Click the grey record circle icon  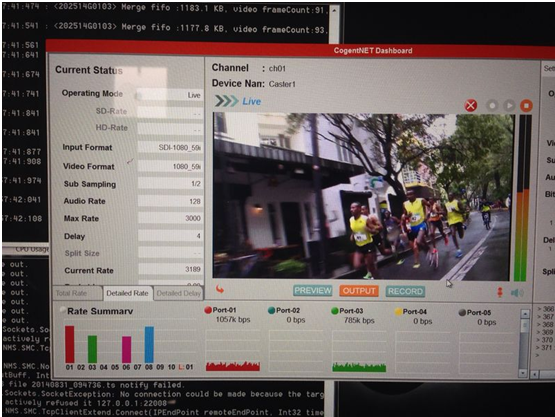tap(492, 105)
